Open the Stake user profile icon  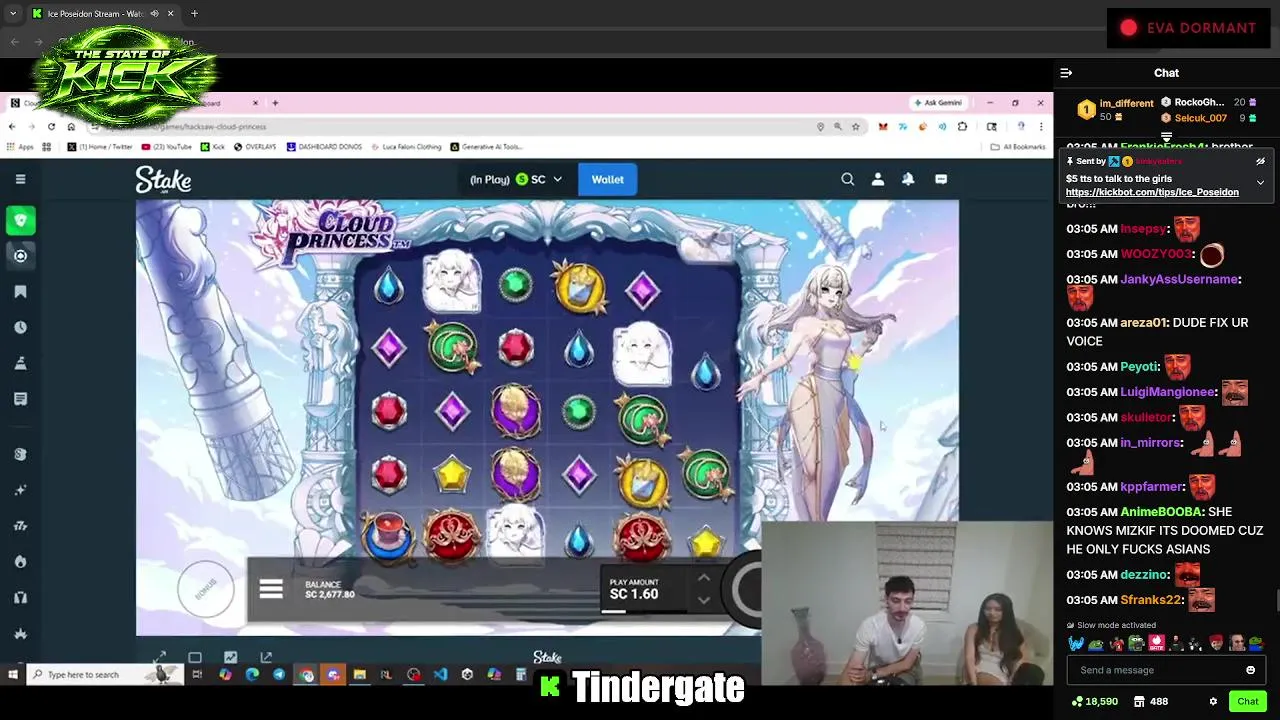coord(878,179)
